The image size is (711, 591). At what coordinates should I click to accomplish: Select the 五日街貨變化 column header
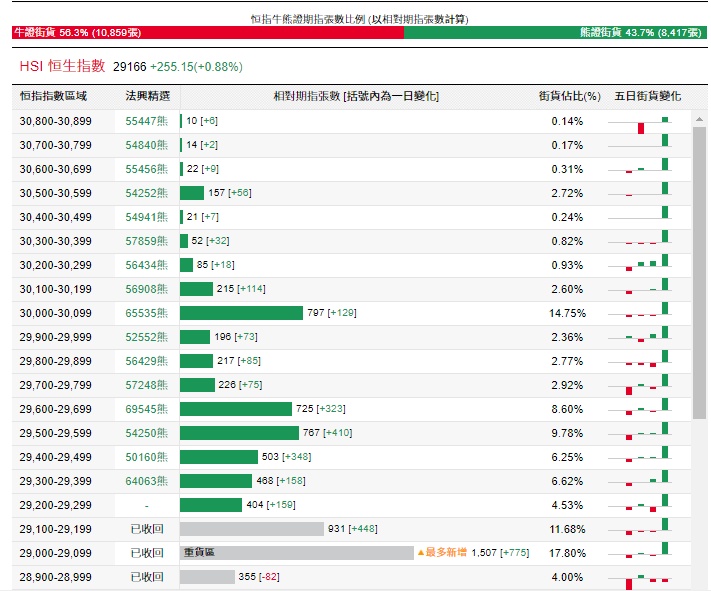[x=648, y=96]
